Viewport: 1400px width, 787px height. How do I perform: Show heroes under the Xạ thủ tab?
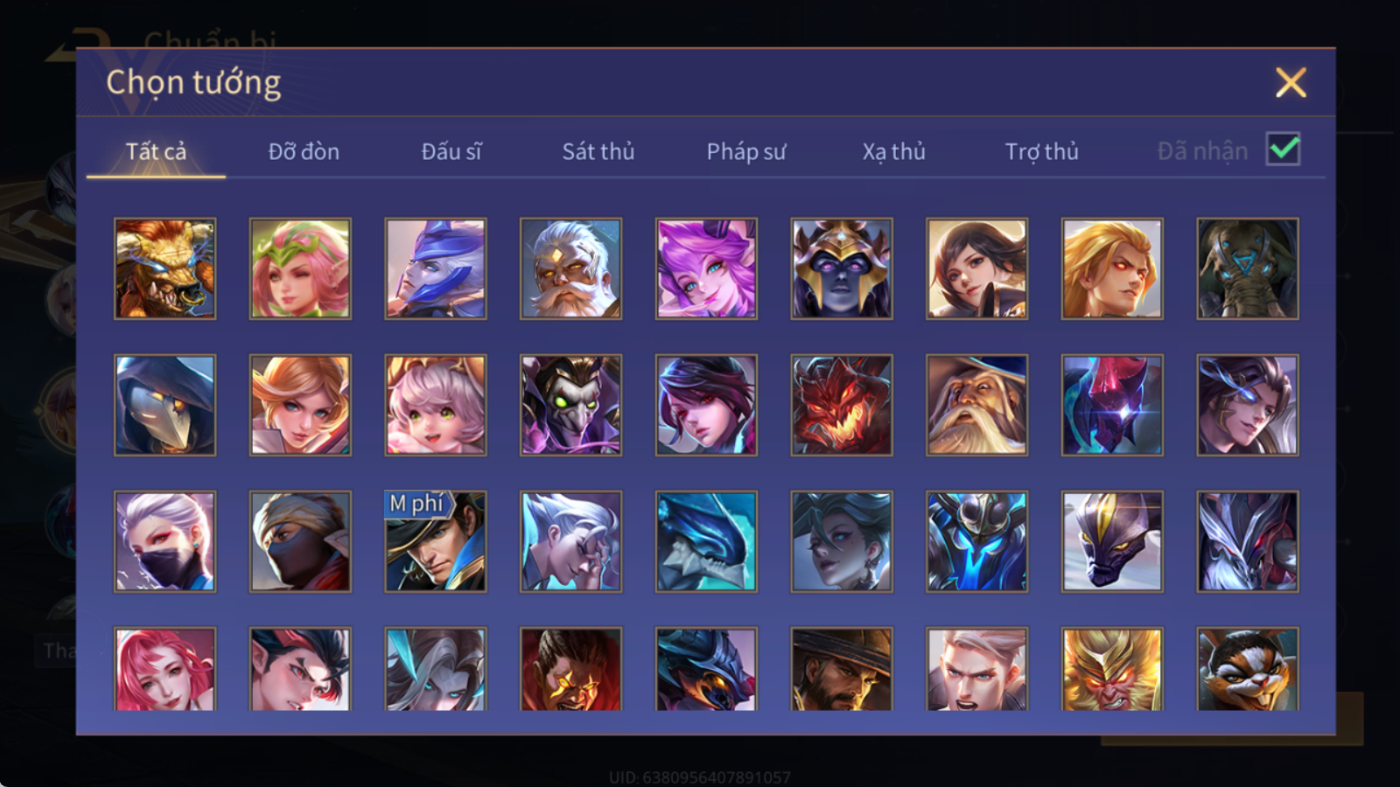(x=894, y=152)
